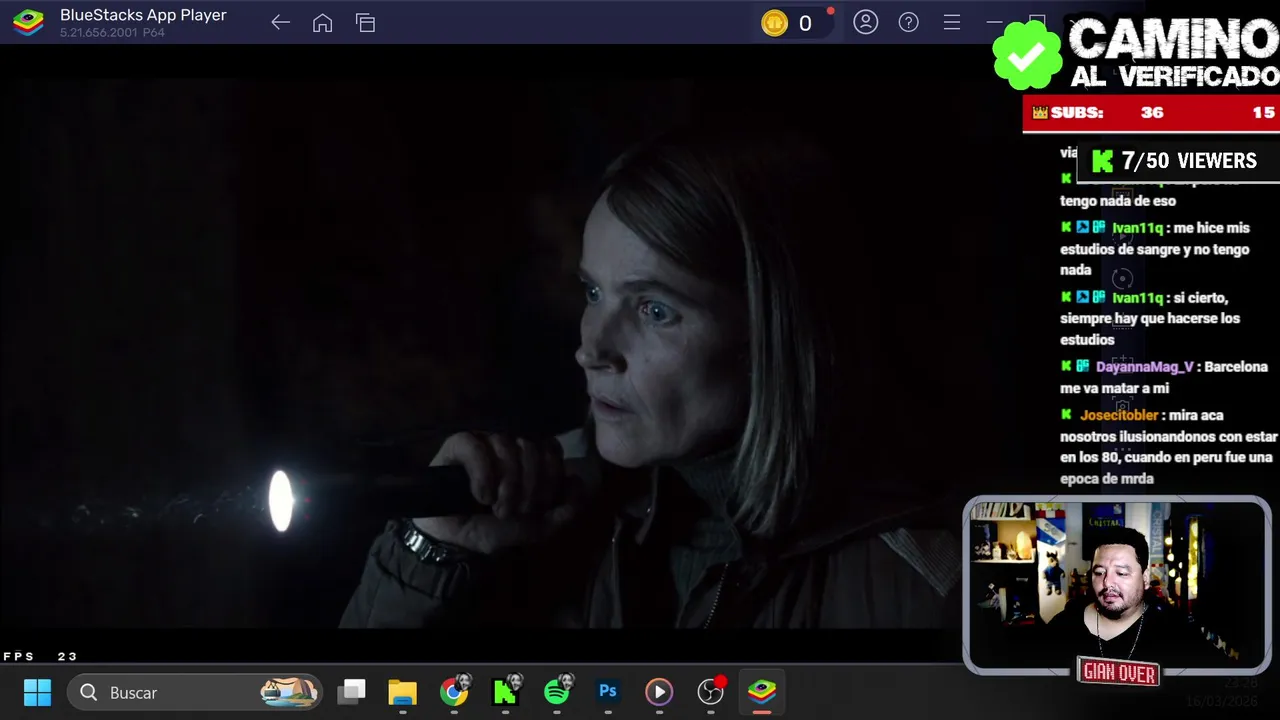
Task: Click the gold coin points icon
Action: click(774, 23)
